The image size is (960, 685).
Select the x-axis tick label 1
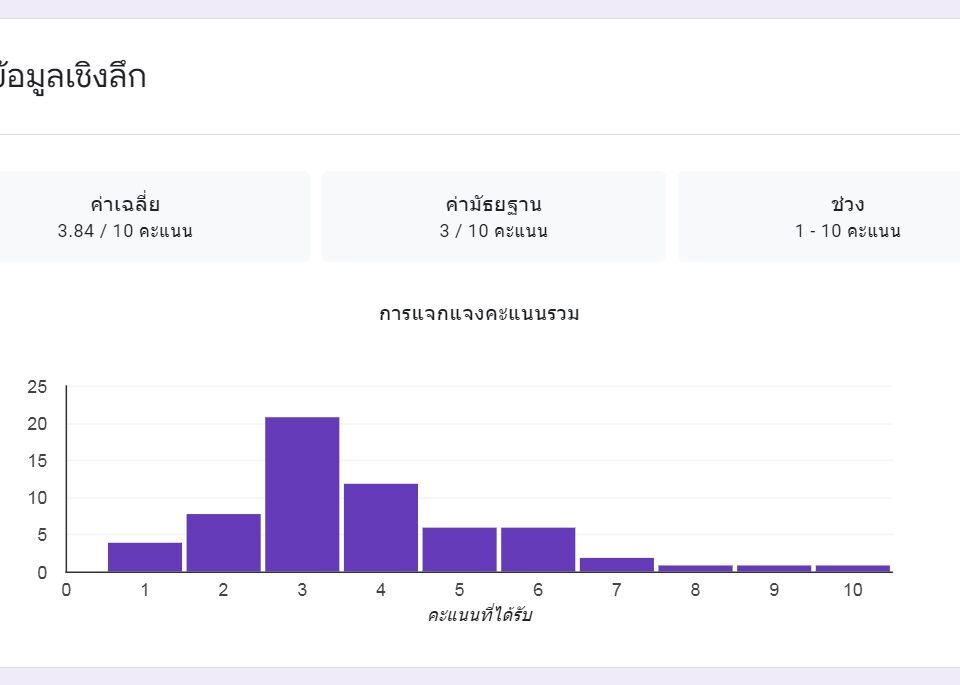(145, 590)
